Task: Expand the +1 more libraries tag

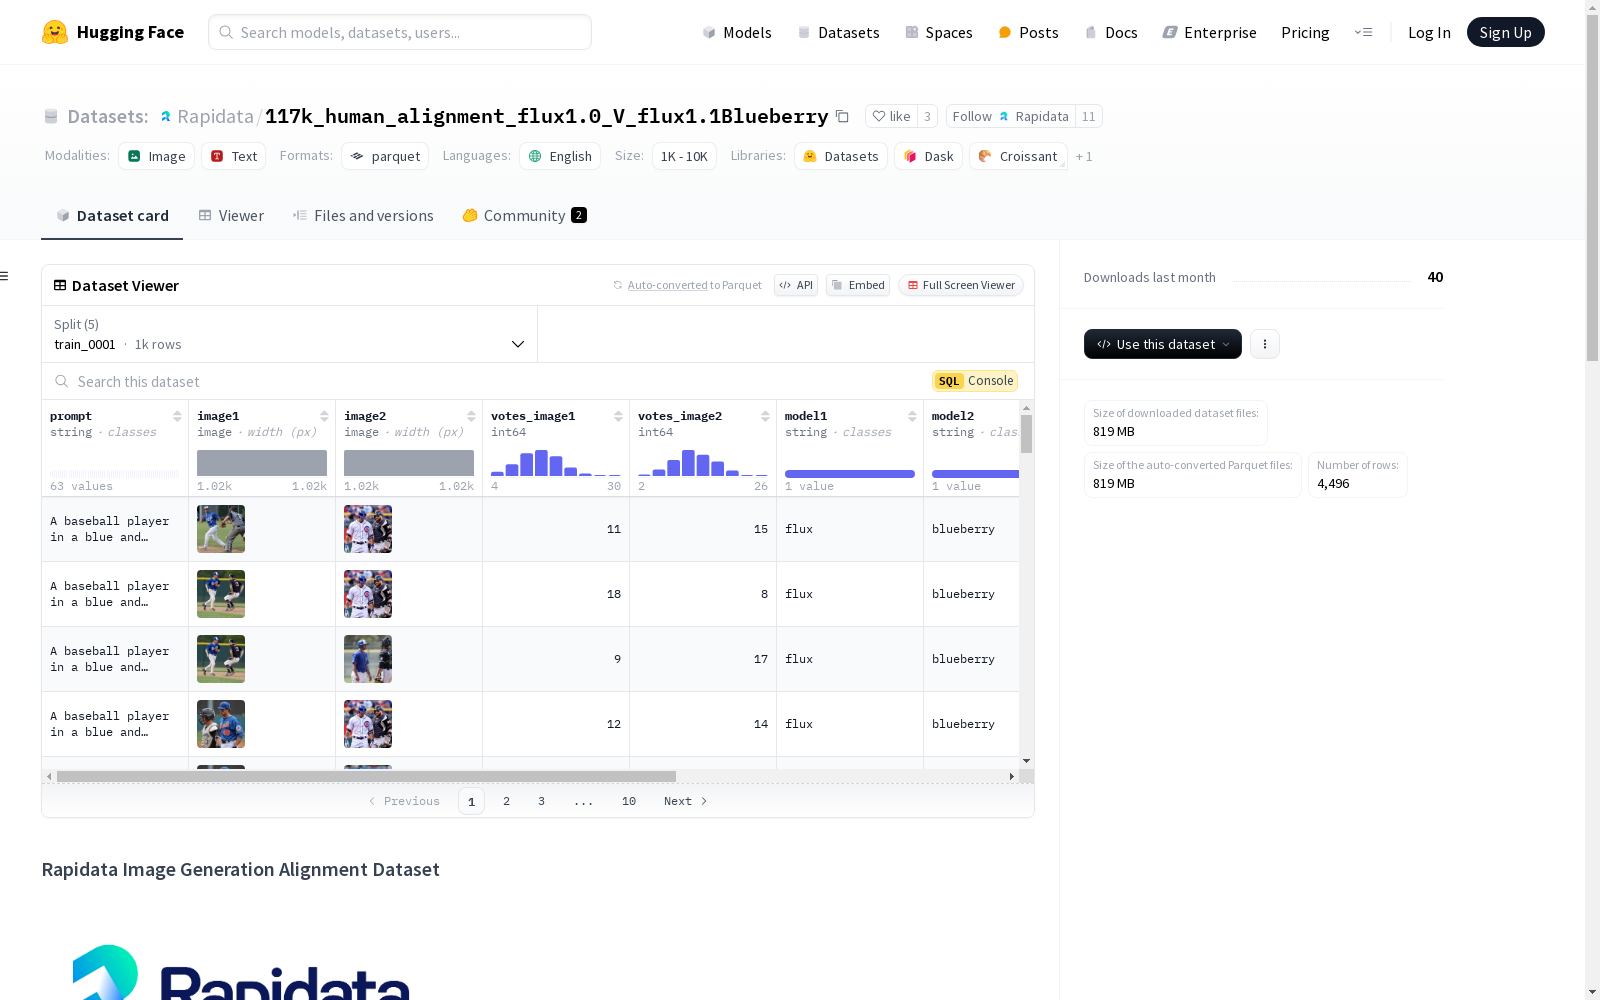Action: 1084,157
